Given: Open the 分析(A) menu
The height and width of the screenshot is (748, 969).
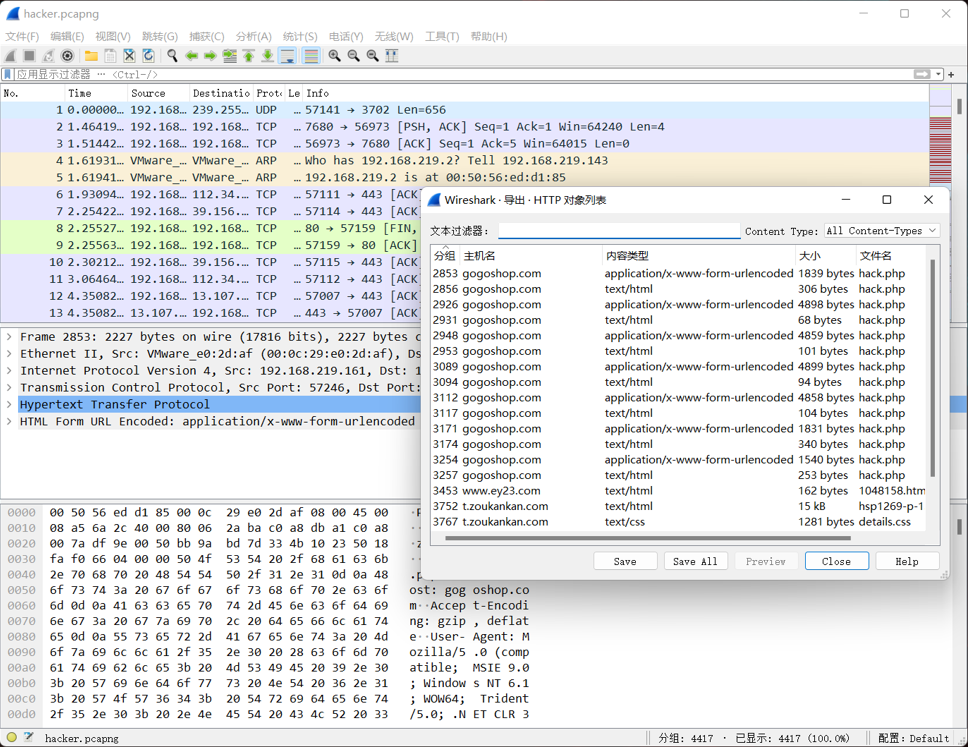Looking at the screenshot, I should [x=253, y=36].
